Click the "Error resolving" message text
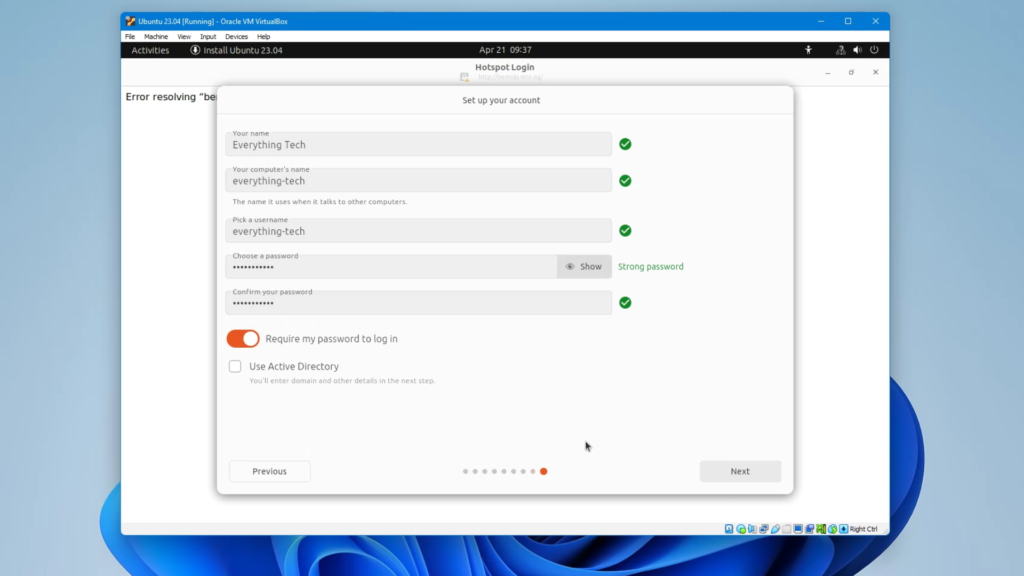Screen dimensions: 1024x576 171,97
